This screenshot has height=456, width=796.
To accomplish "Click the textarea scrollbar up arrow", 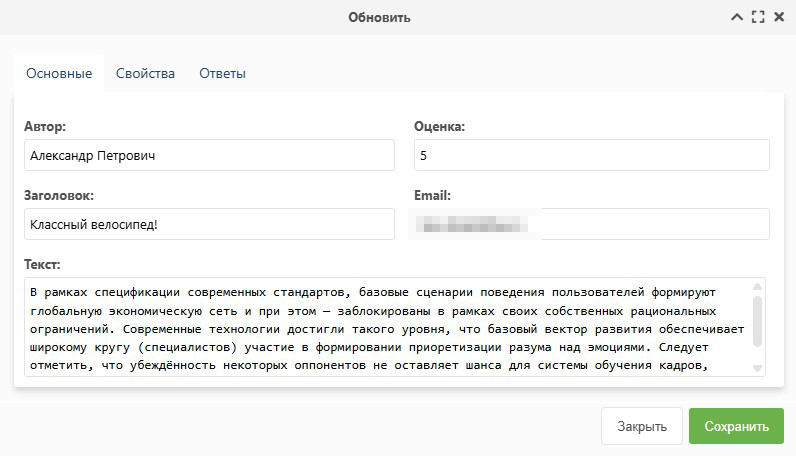I will click(757, 288).
